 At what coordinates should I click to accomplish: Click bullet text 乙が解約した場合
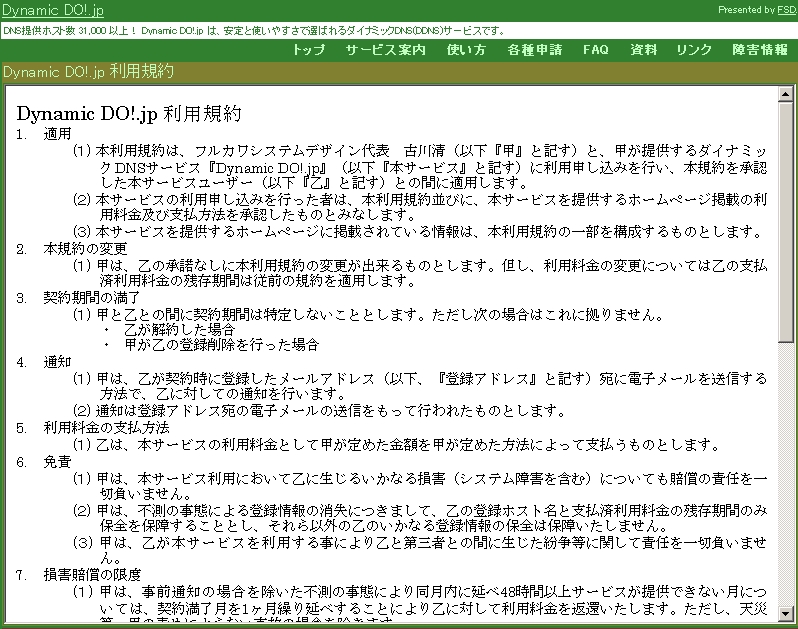click(180, 330)
